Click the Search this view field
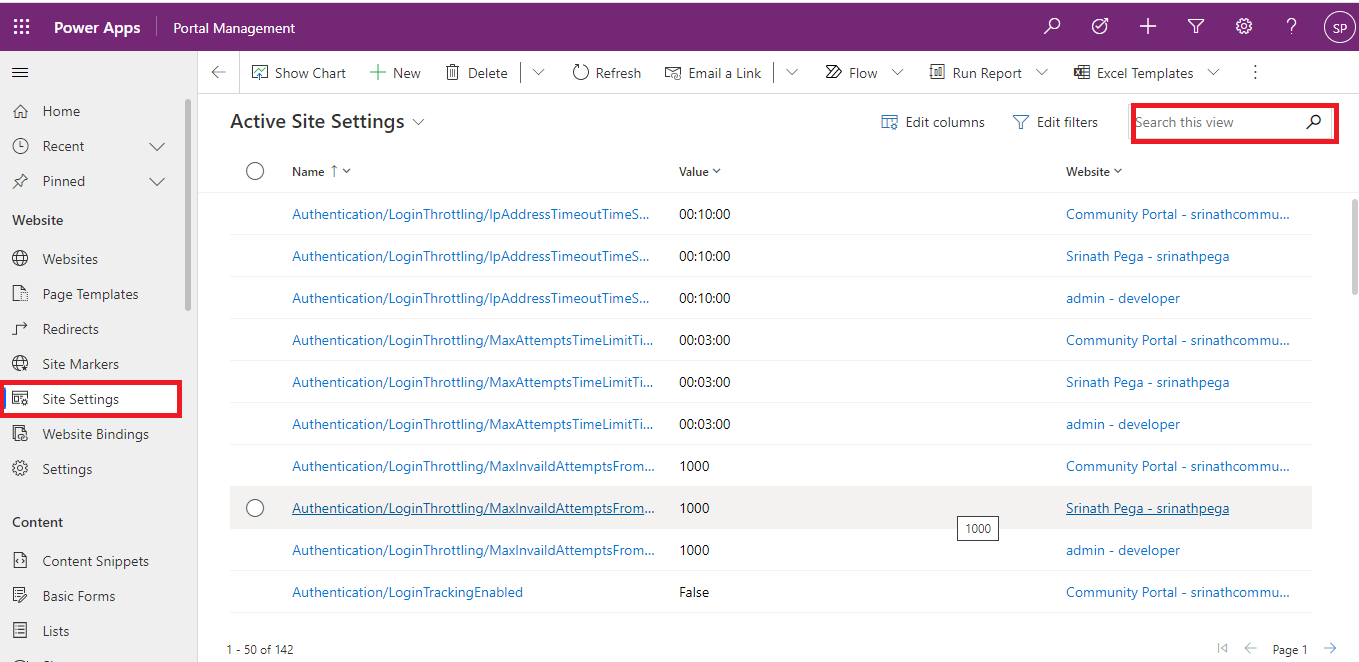 [x=1215, y=122]
